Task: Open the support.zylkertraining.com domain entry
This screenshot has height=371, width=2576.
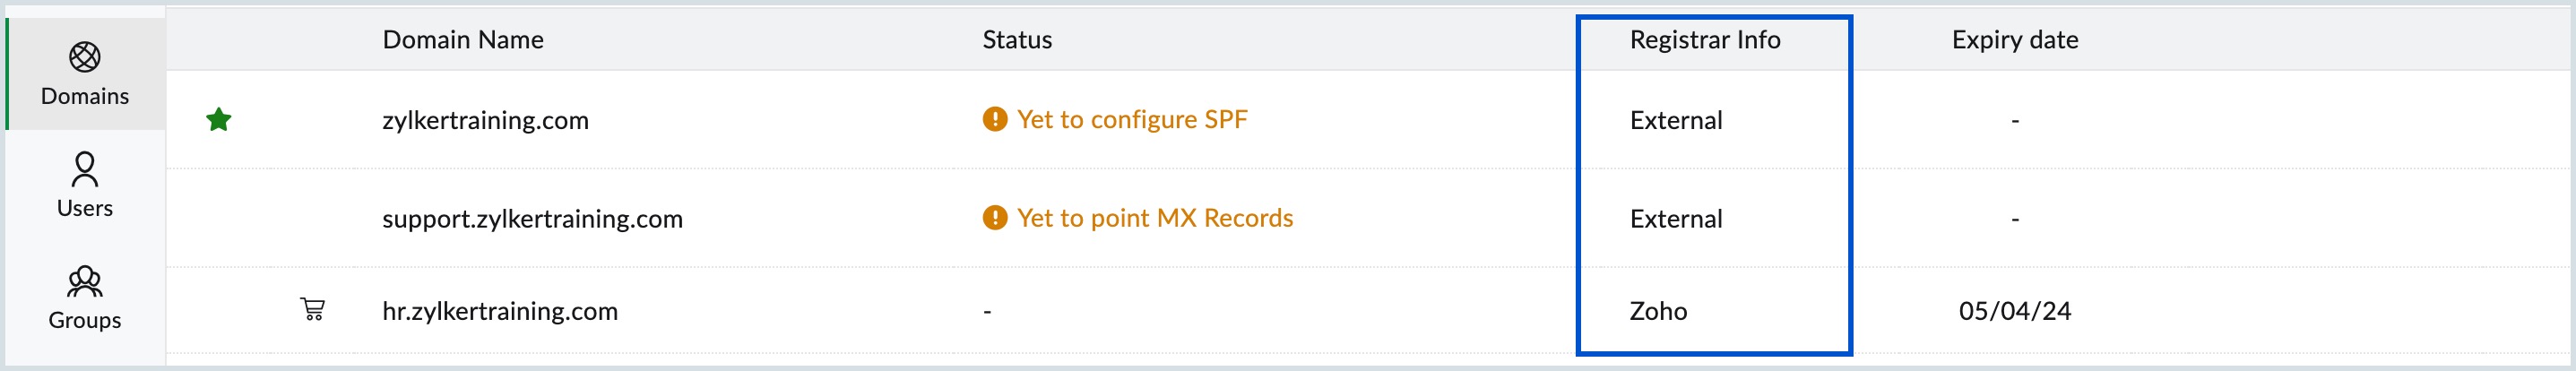Action: 532,219
